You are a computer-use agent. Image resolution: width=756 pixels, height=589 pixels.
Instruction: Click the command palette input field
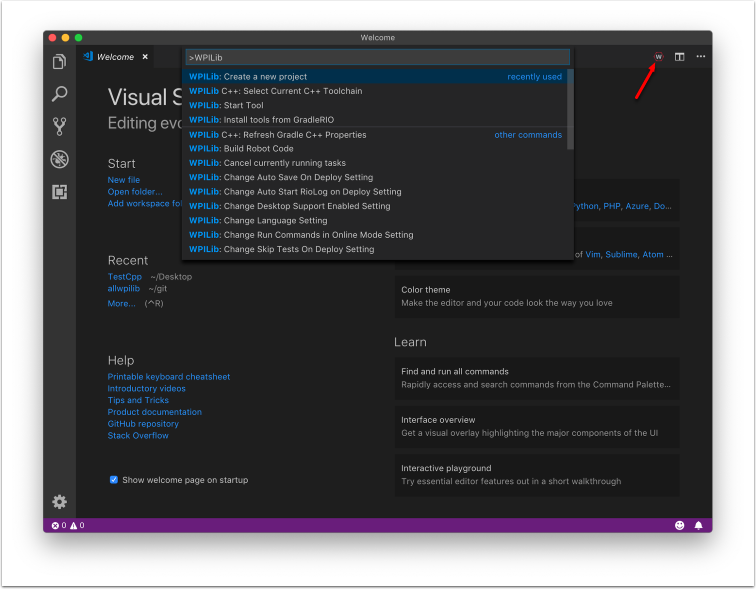coord(377,58)
